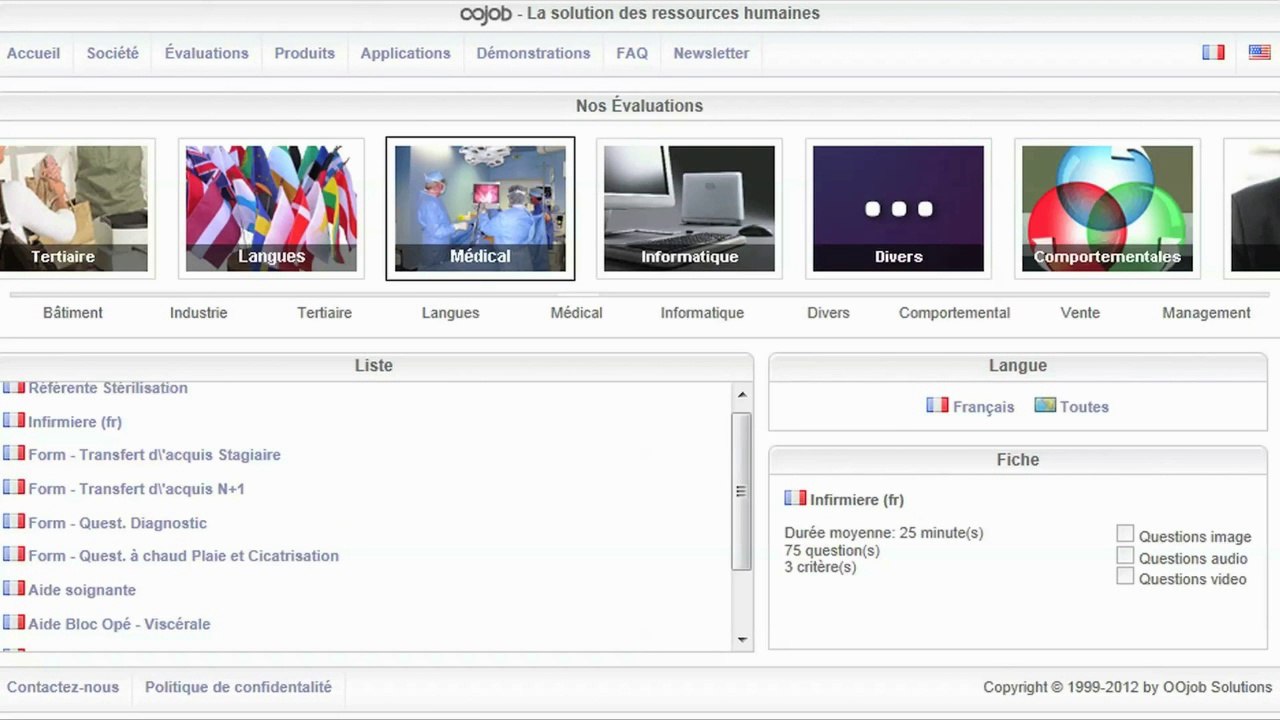Image resolution: width=1280 pixels, height=720 pixels.
Task: Switch site language to US English flag
Action: tap(1260, 52)
